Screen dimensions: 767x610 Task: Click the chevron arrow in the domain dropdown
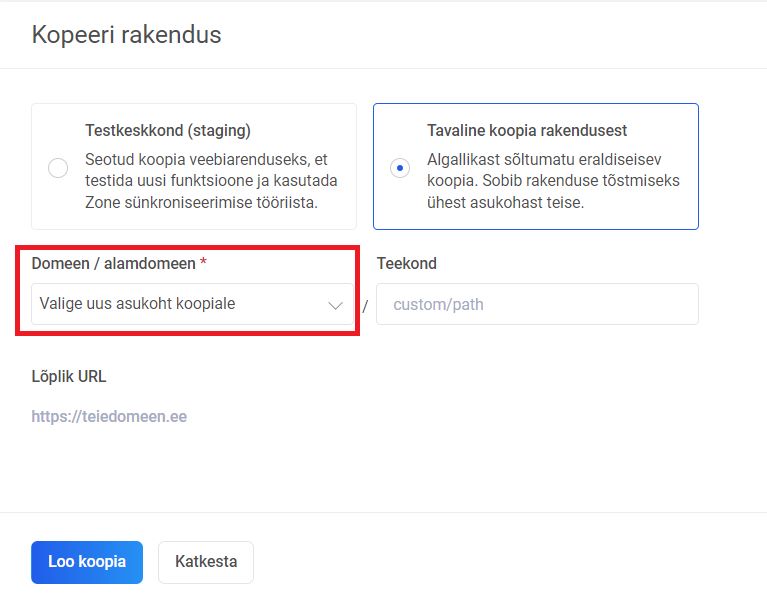coord(336,305)
